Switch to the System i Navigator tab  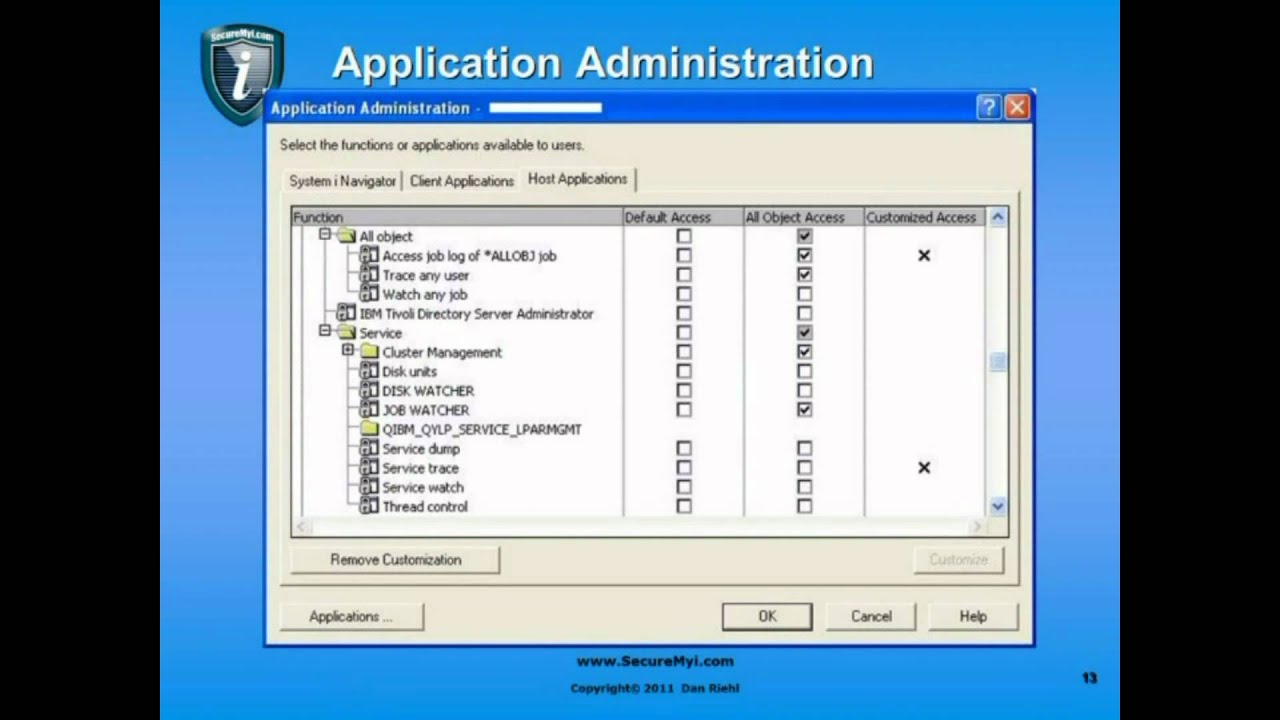(343, 181)
